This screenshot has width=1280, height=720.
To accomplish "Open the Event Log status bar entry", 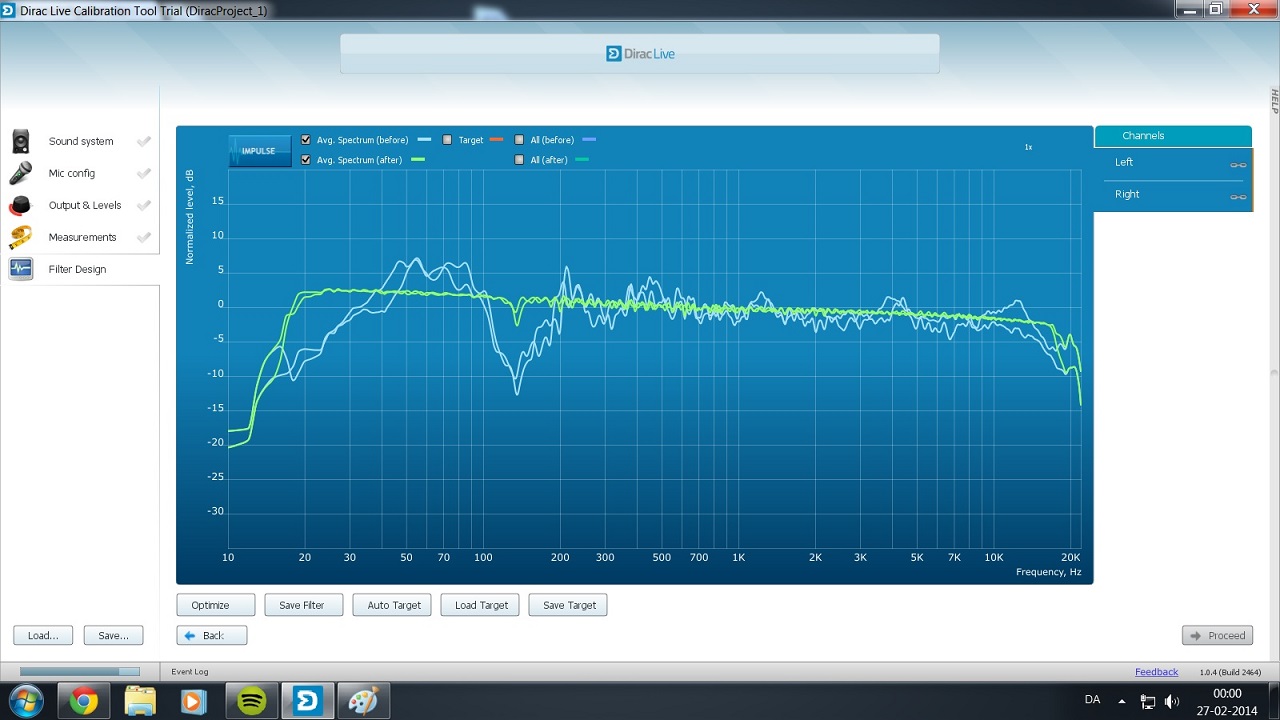I will (190, 672).
